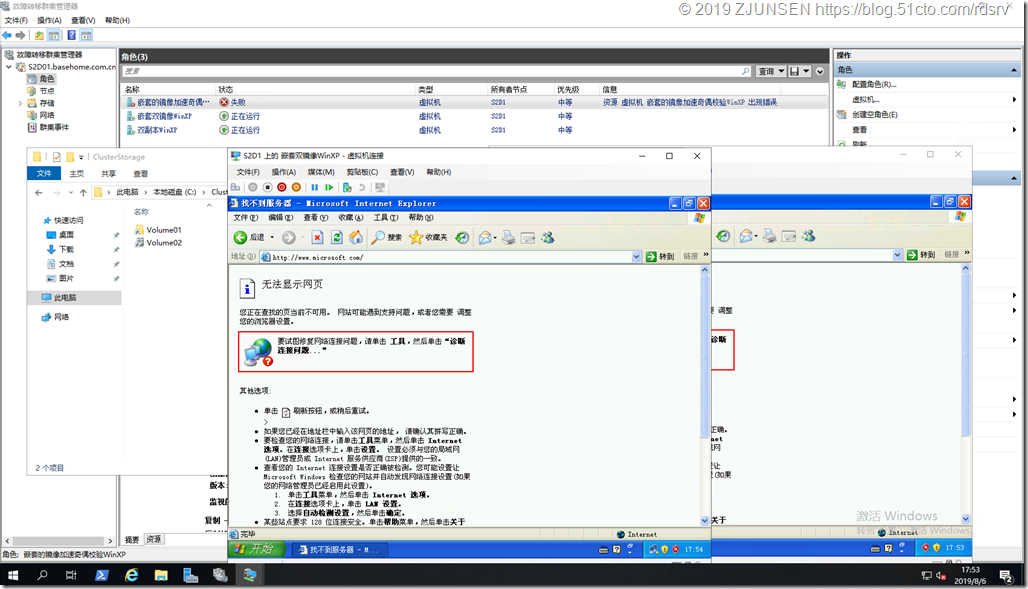The image size is (1028, 589).
Task: Open the IE History button
Action: [x=462, y=237]
